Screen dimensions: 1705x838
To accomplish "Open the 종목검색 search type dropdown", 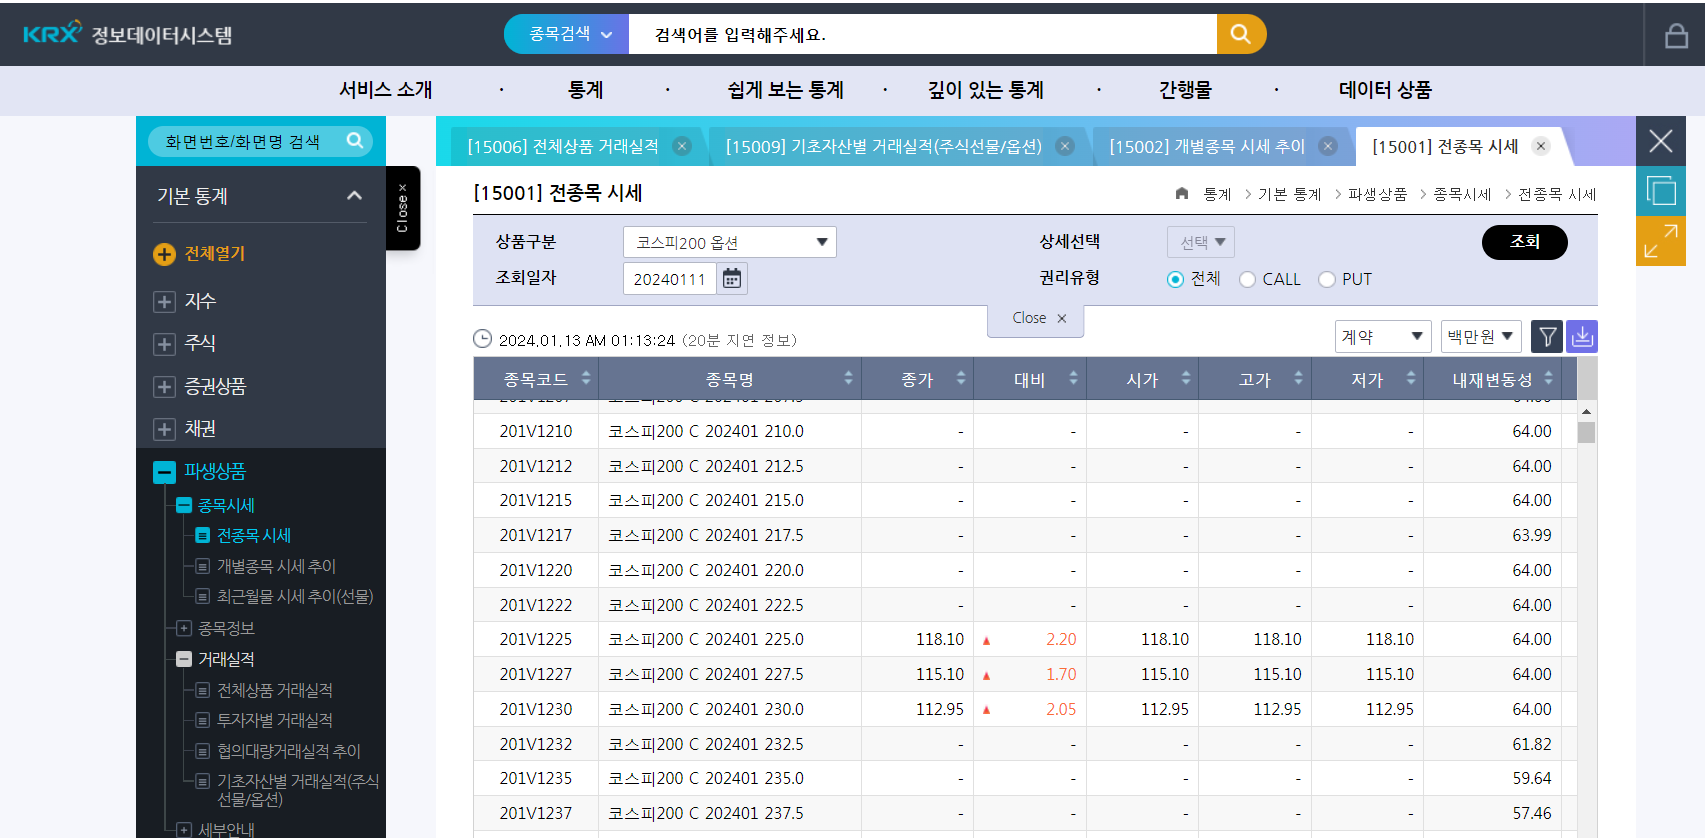I will click(566, 34).
